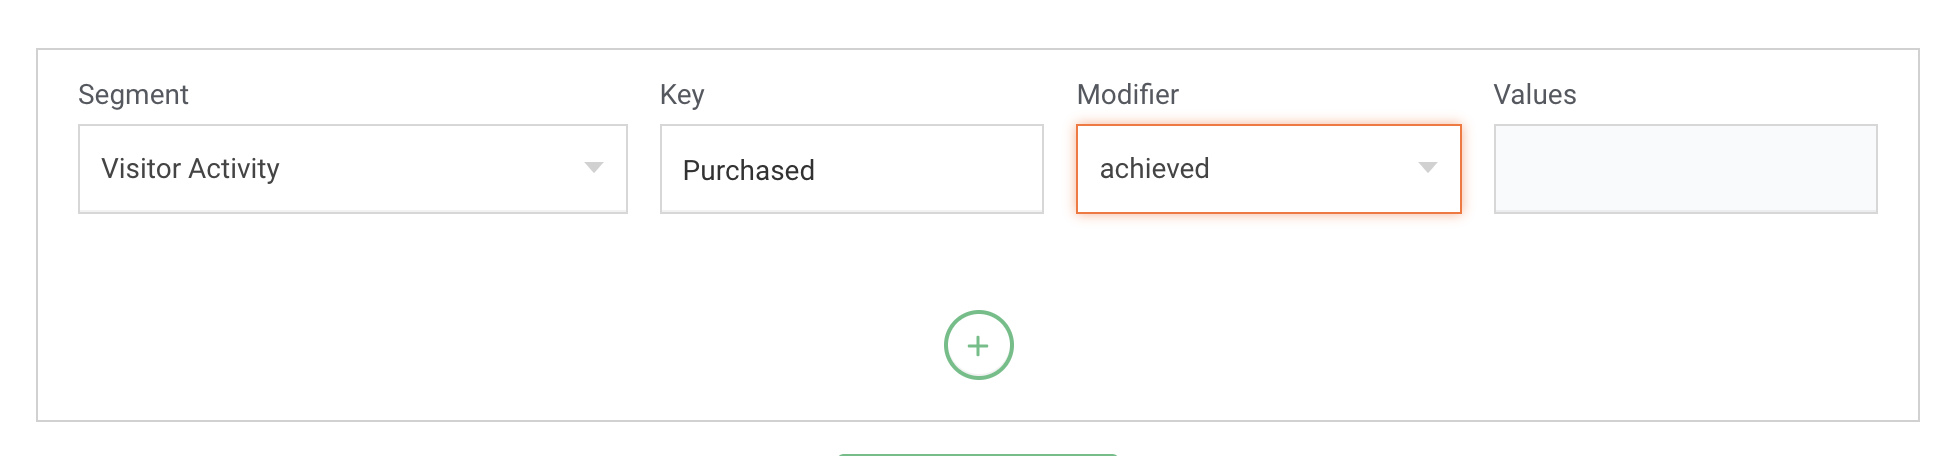The height and width of the screenshot is (456, 1948).
Task: Click on the word Purchased
Action: [x=748, y=171]
